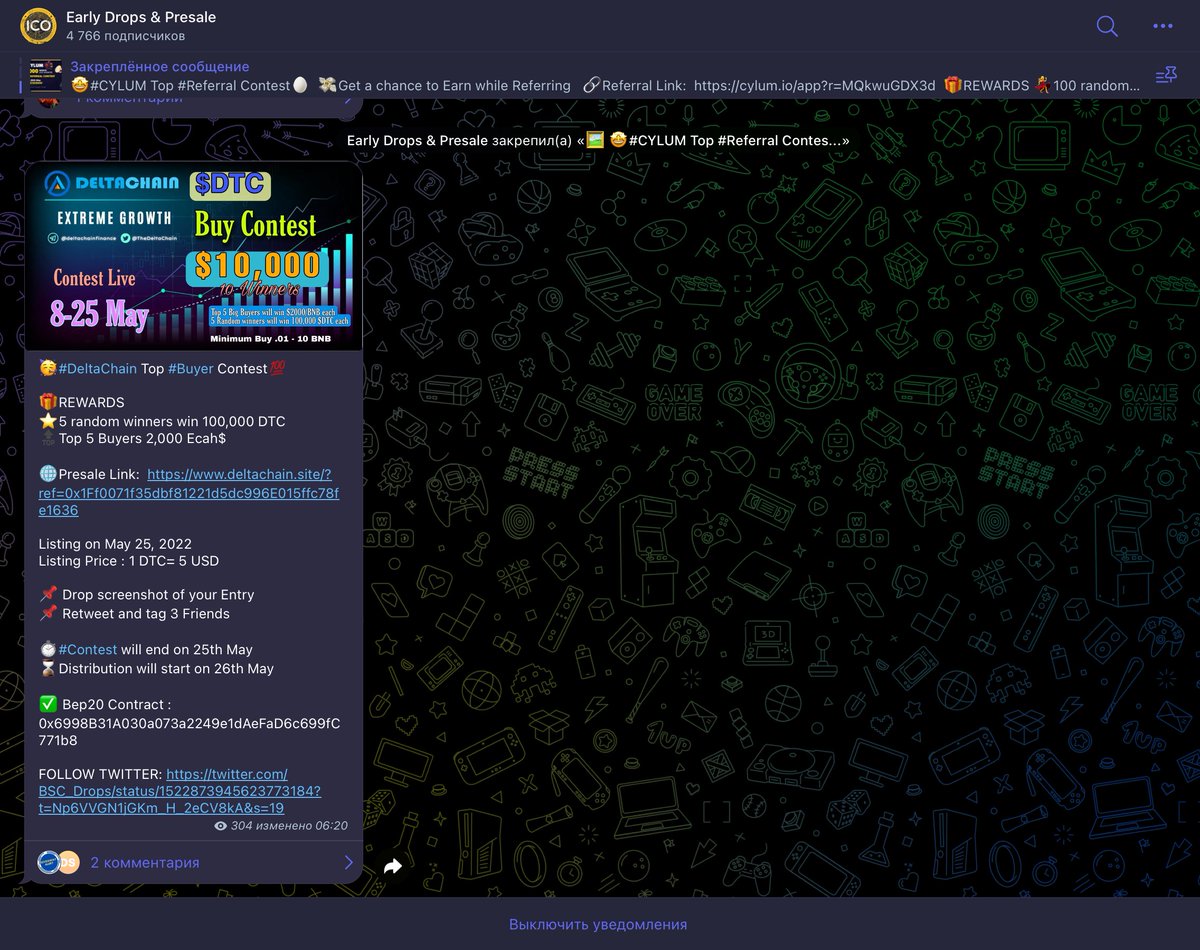Open the deltachain.site presale link
Viewport: 1200px width, 950px height.
189,492
